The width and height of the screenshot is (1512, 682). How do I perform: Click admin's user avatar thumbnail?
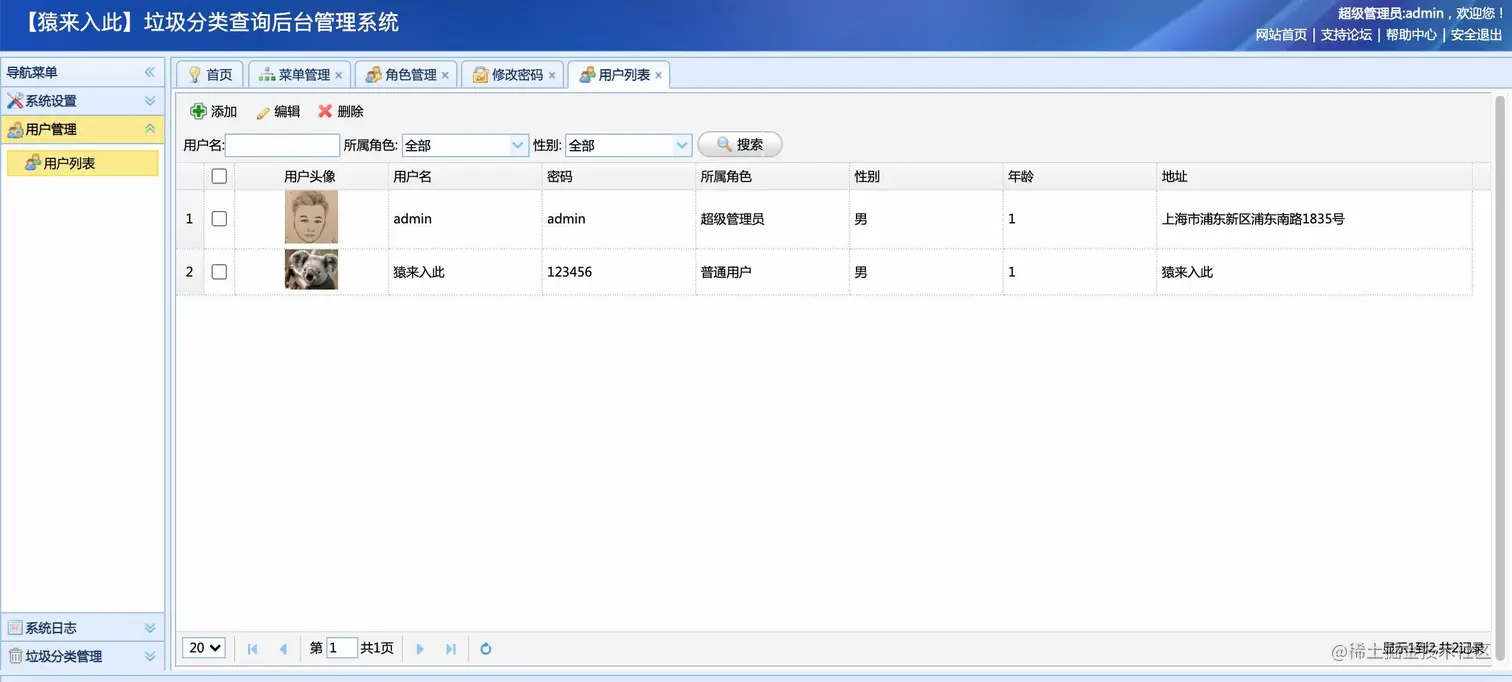pos(311,218)
